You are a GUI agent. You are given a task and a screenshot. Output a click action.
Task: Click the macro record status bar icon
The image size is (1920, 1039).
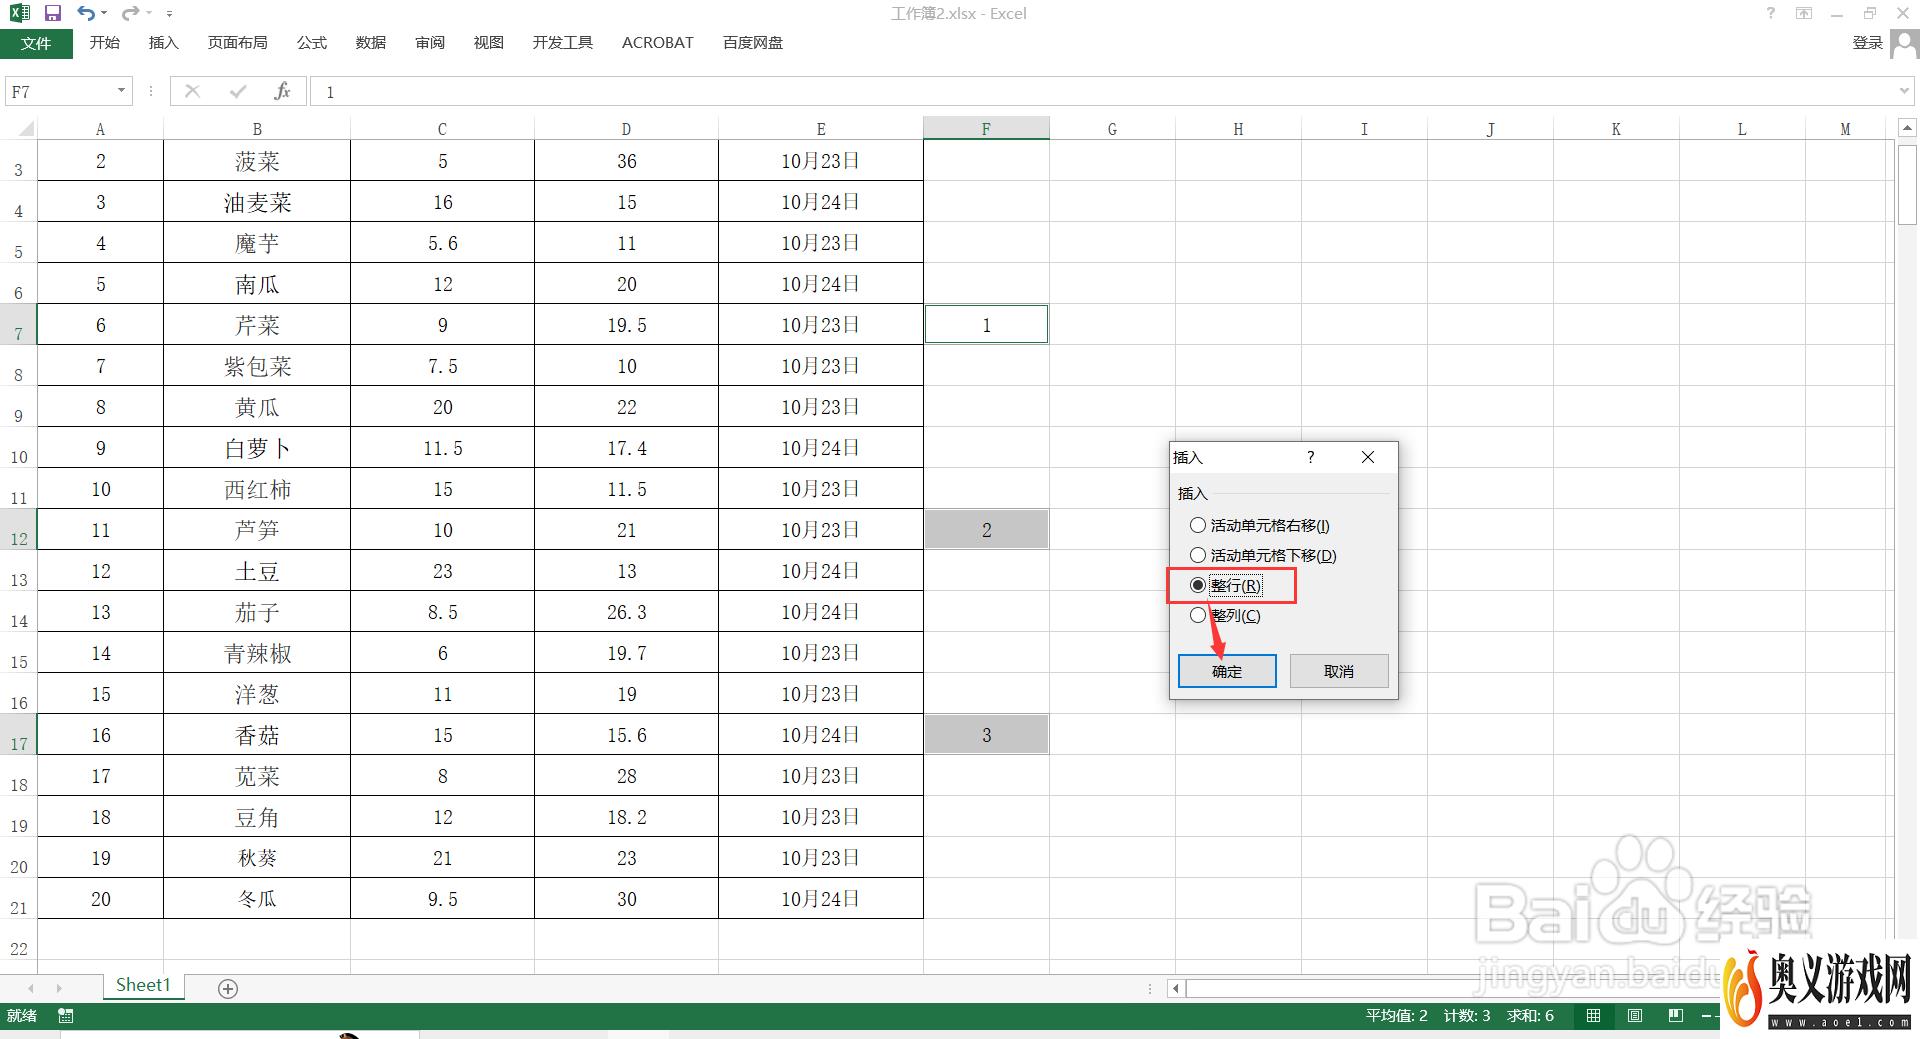click(x=66, y=1016)
